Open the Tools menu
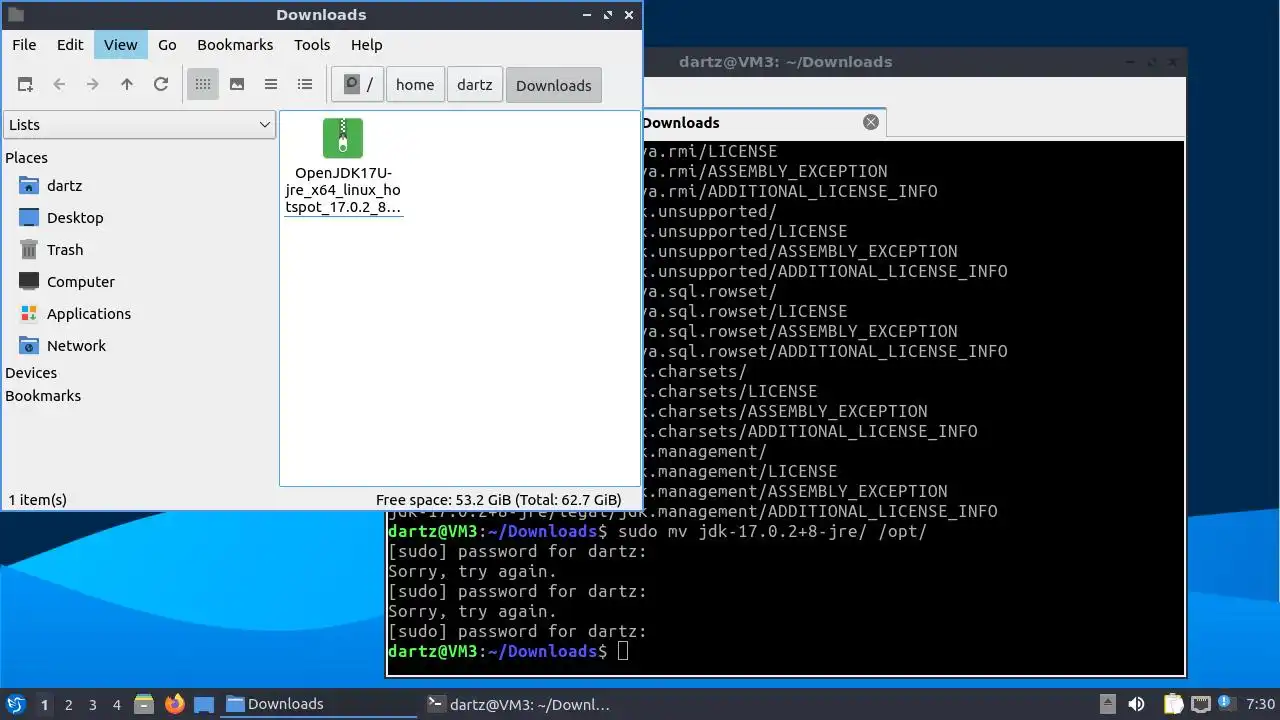Viewport: 1280px width, 720px height. 312,45
